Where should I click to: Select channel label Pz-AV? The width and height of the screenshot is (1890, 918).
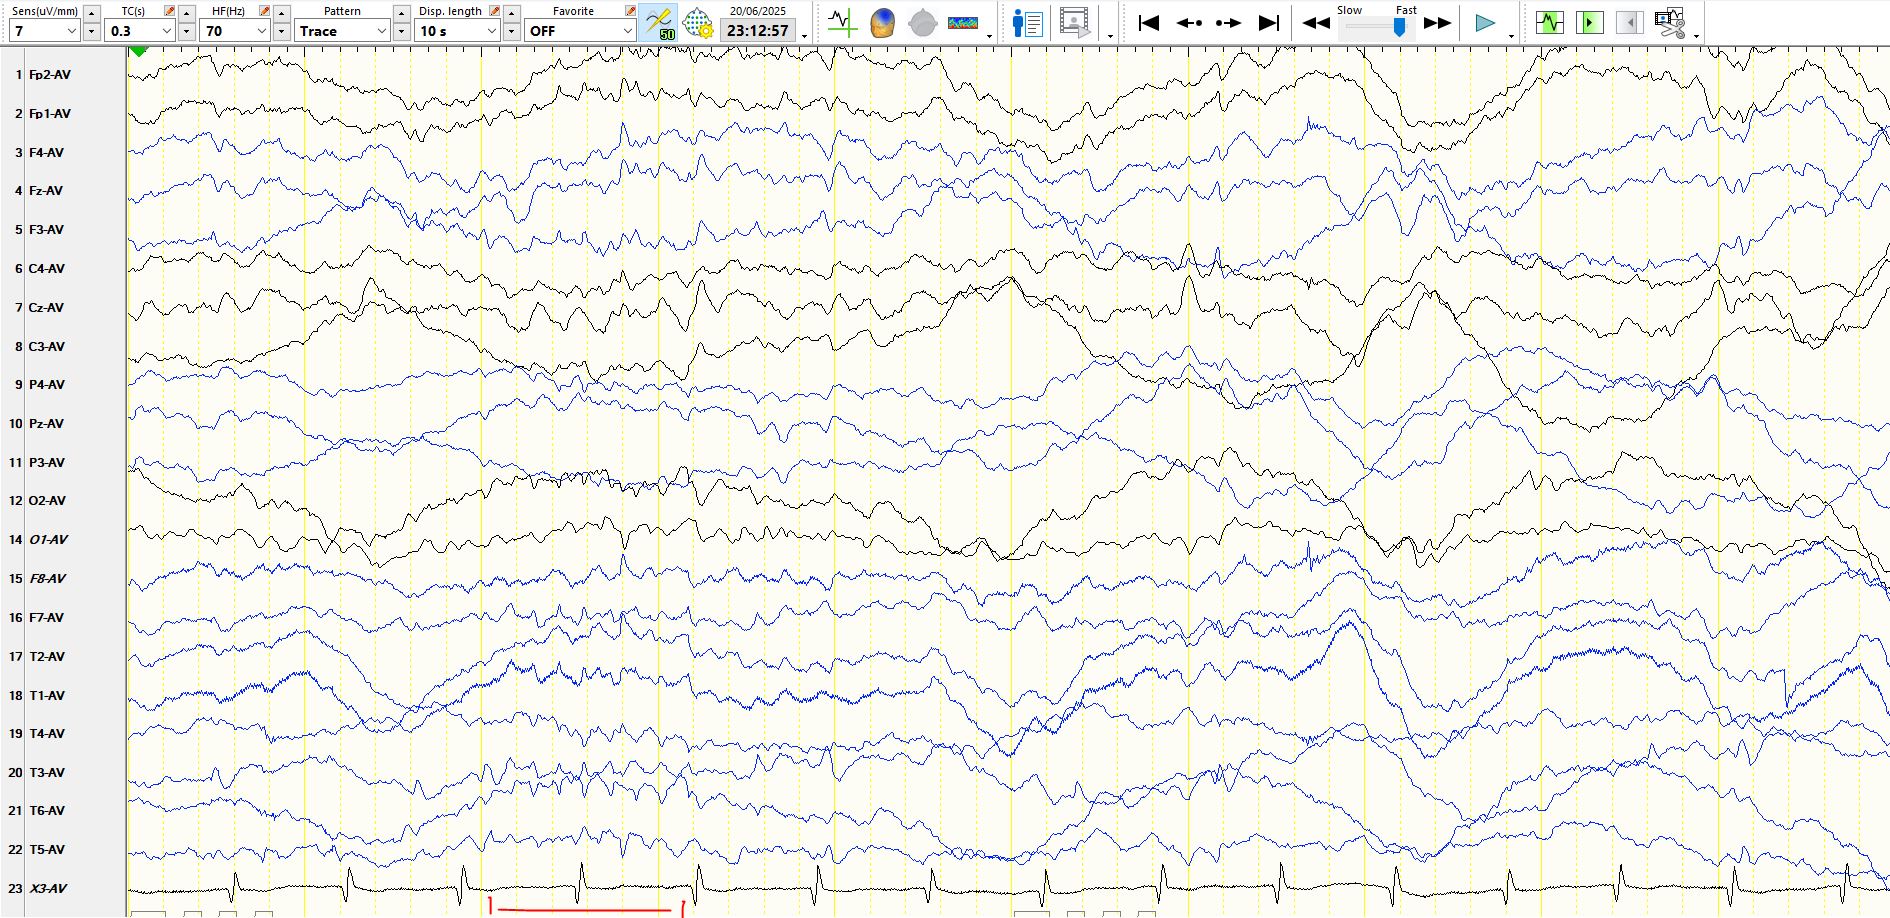click(46, 424)
